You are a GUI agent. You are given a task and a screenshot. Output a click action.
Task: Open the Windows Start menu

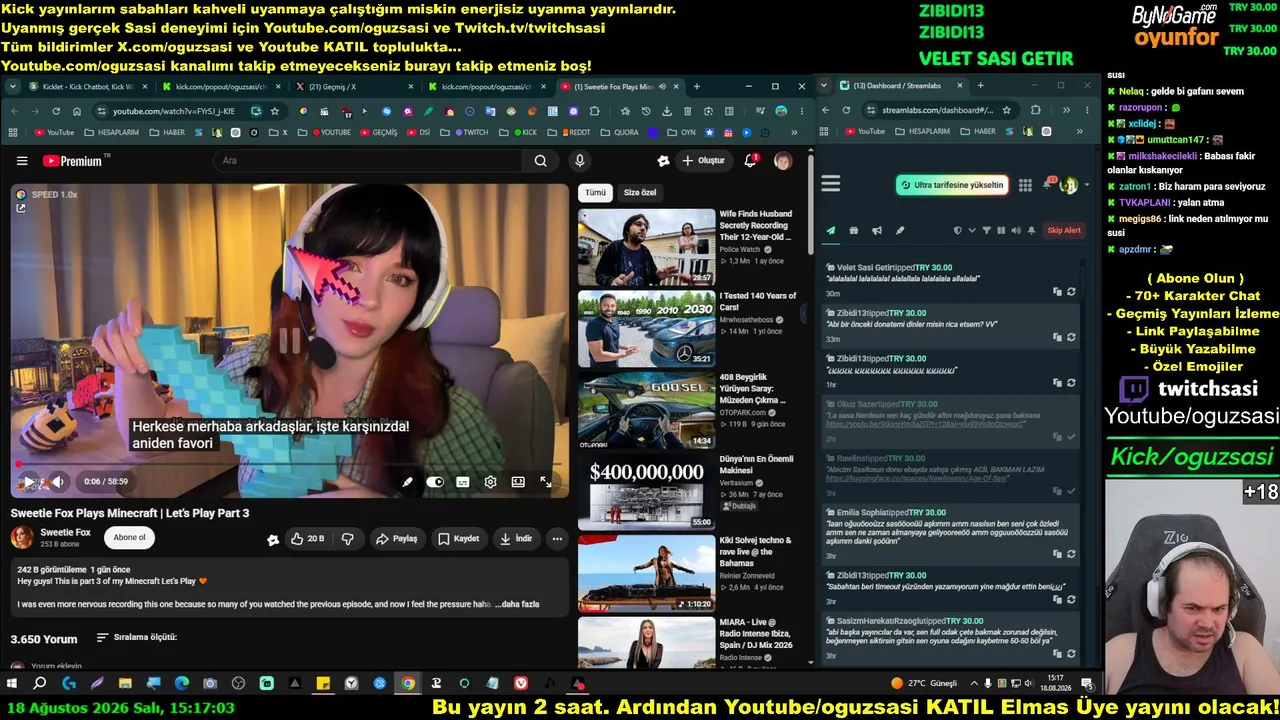pyautogui.click(x=12, y=684)
